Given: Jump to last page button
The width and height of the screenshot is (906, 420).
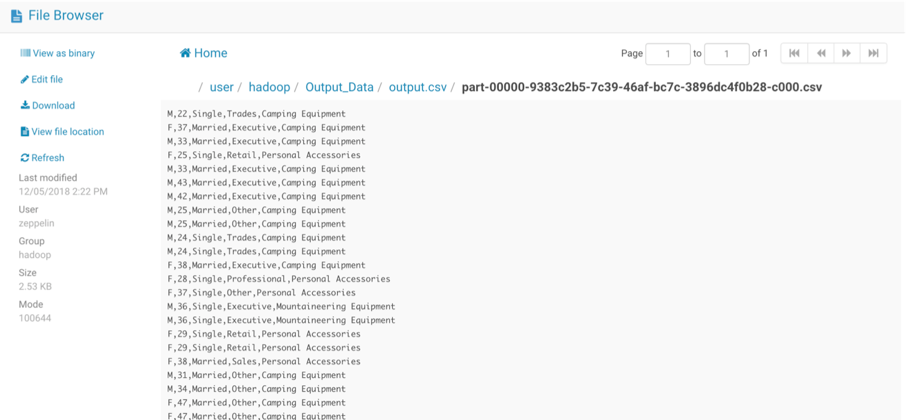Looking at the screenshot, I should point(874,53).
